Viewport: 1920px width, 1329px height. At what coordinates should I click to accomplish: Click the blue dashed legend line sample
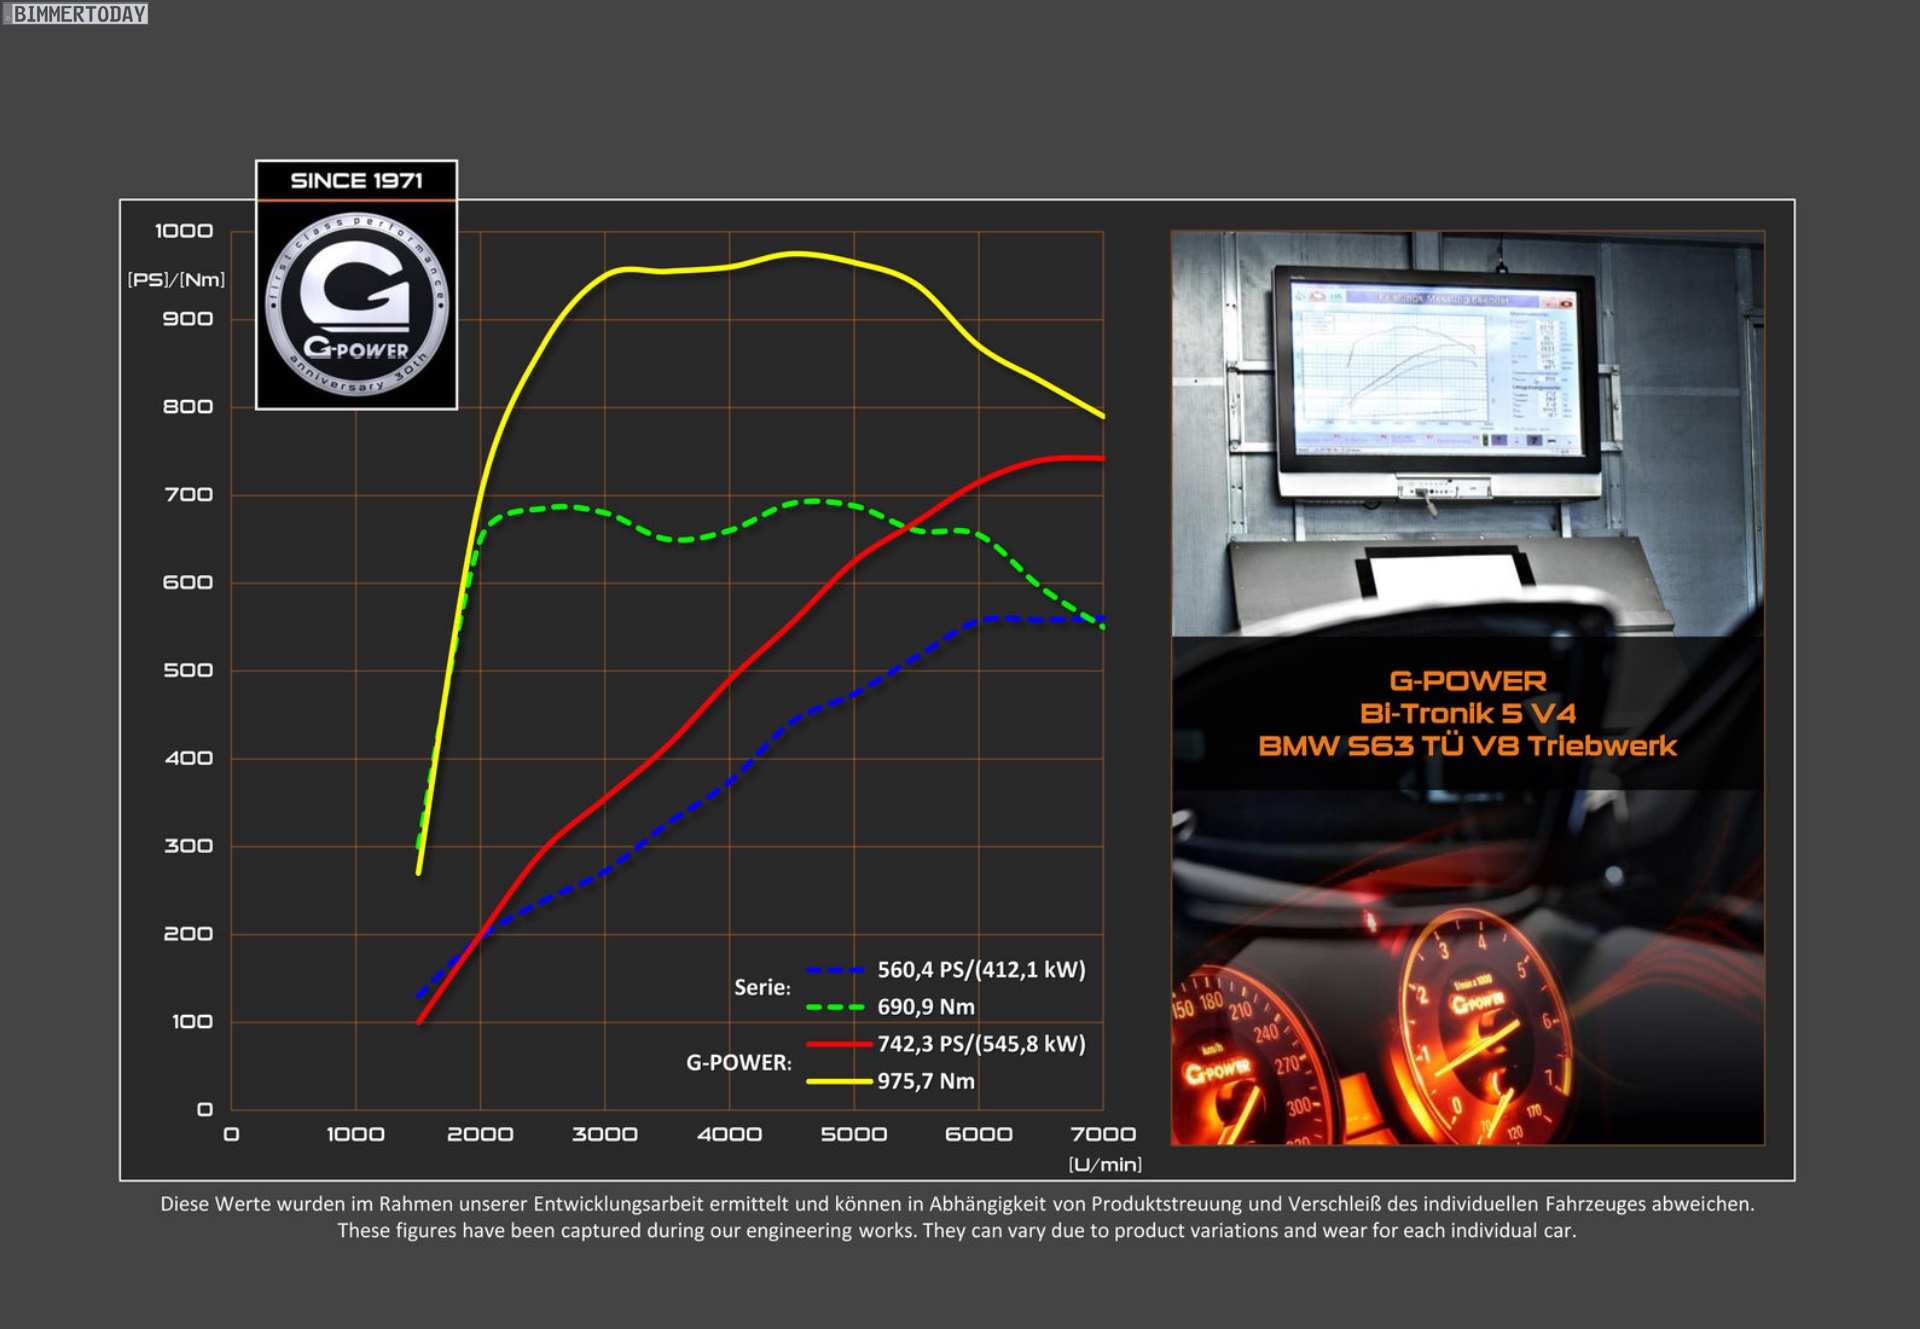[x=835, y=970]
